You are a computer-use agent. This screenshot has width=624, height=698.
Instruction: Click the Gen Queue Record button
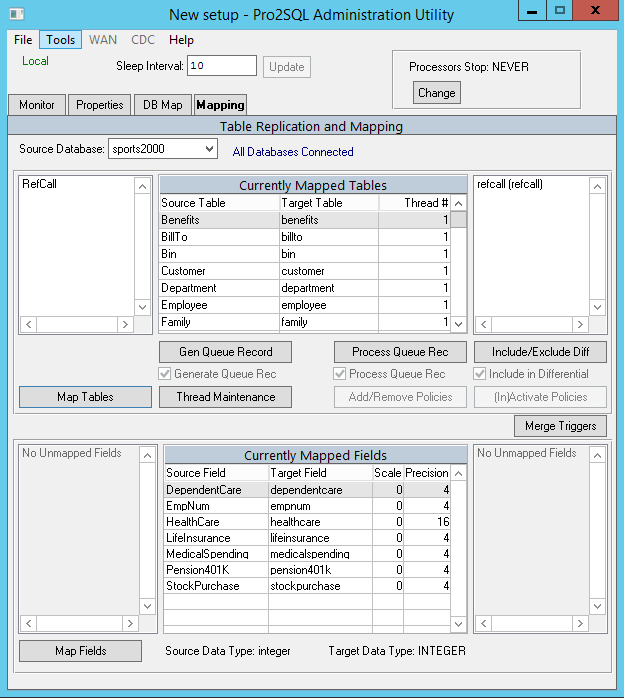[x=226, y=352]
